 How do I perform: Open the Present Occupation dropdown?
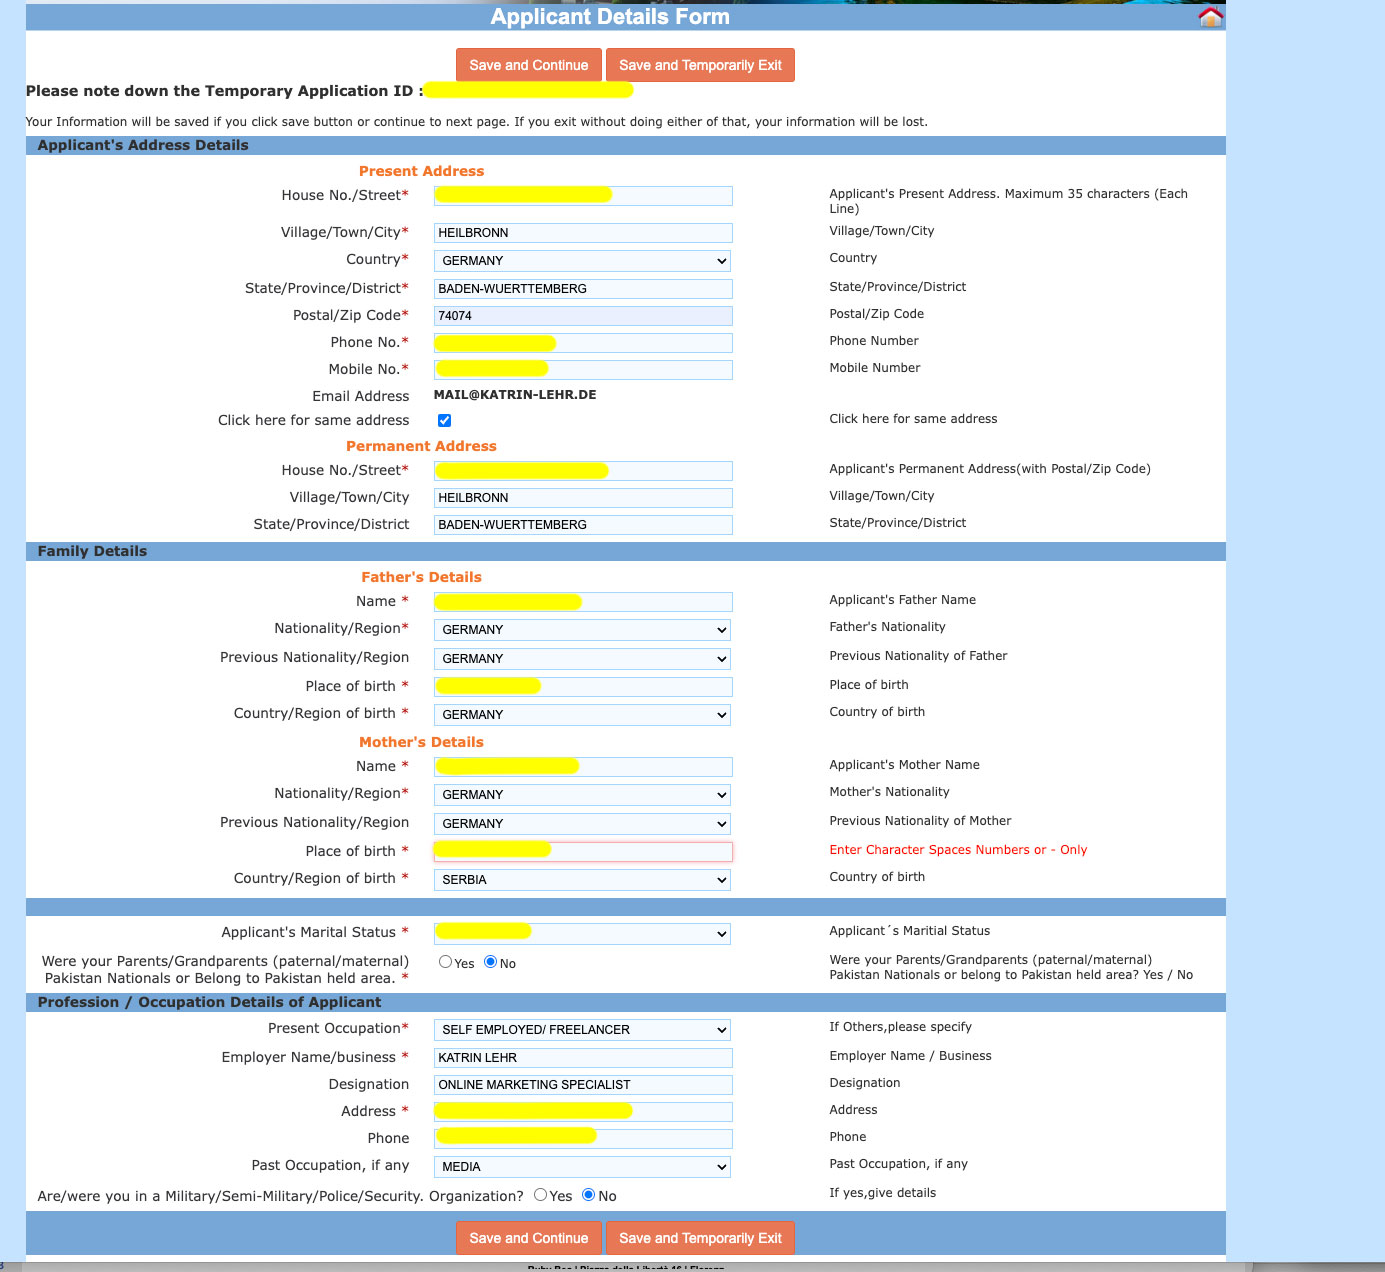[582, 1030]
